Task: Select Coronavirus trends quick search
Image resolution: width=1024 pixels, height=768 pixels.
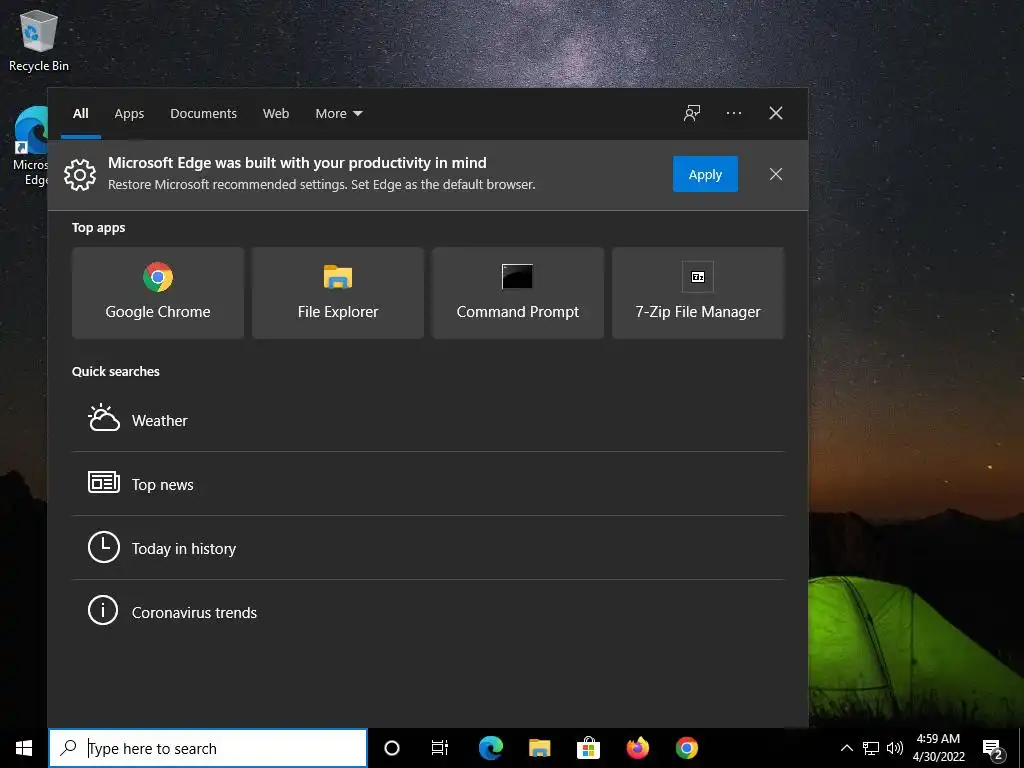Action: (x=428, y=612)
